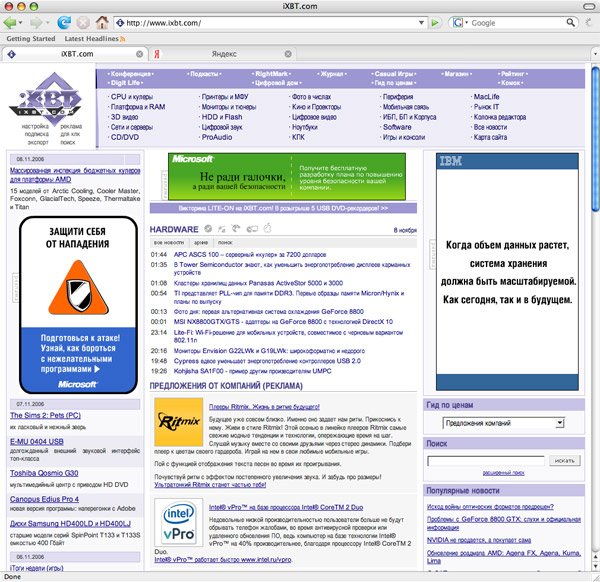The width and height of the screenshot is (600, 582).
Task: Click the iXBT logo
Action: 45,99
